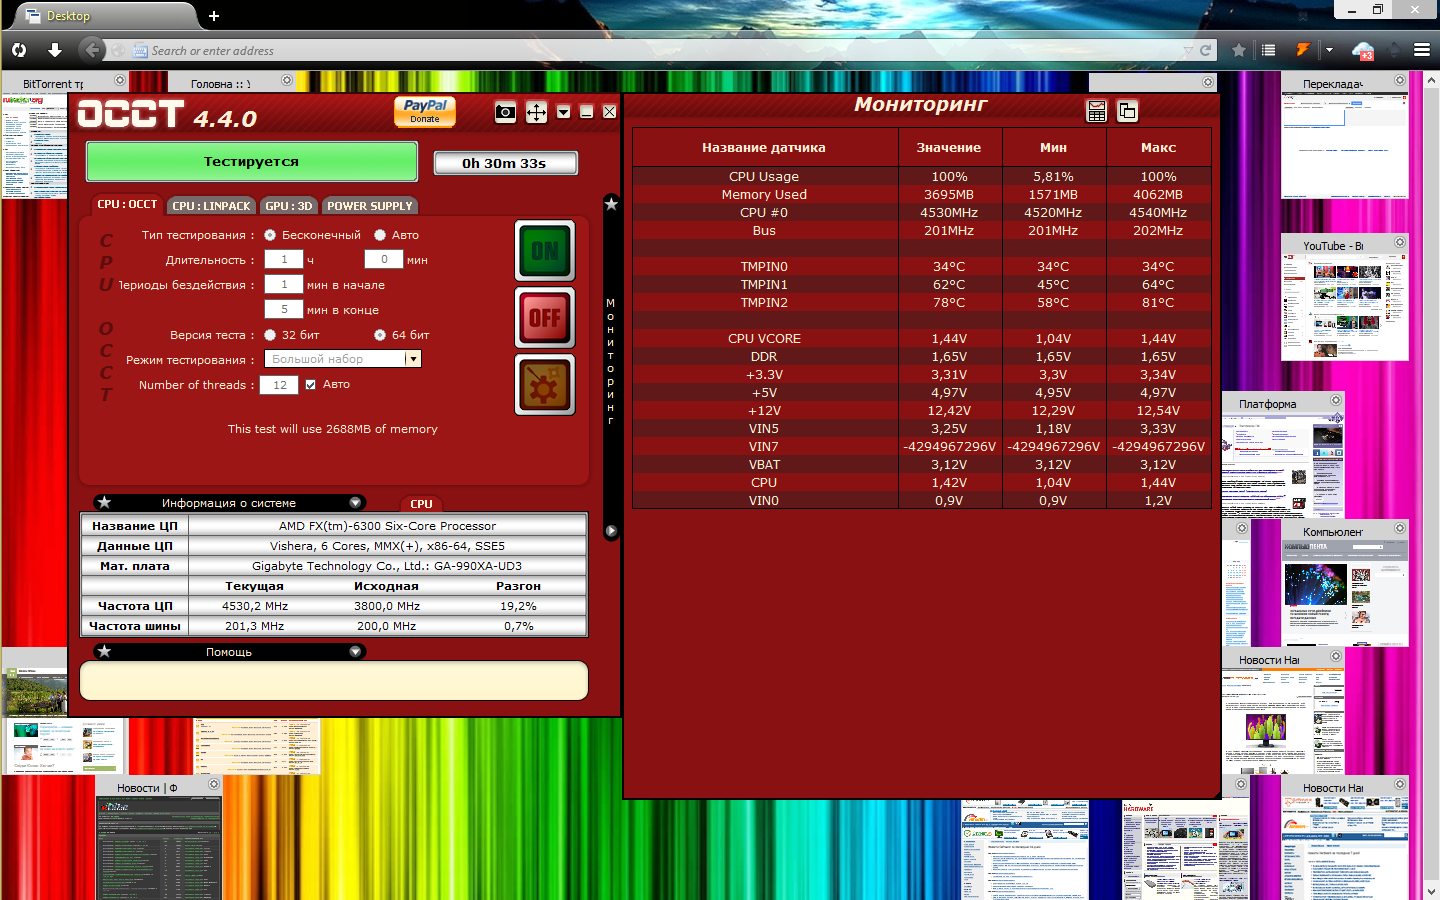Collapse Информация о системе section arrow
The width and height of the screenshot is (1440, 900).
click(x=355, y=502)
